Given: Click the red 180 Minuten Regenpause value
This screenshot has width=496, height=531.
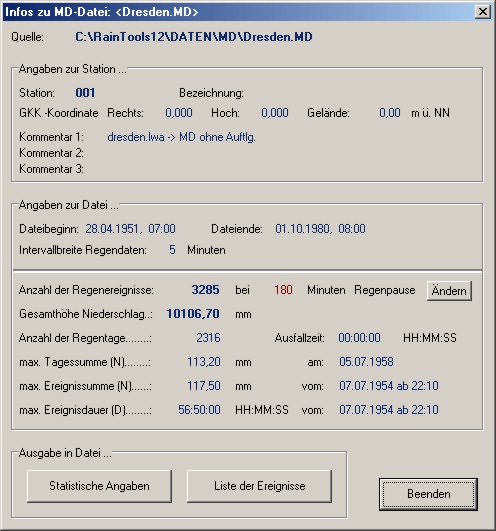Looking at the screenshot, I should click(283, 290).
